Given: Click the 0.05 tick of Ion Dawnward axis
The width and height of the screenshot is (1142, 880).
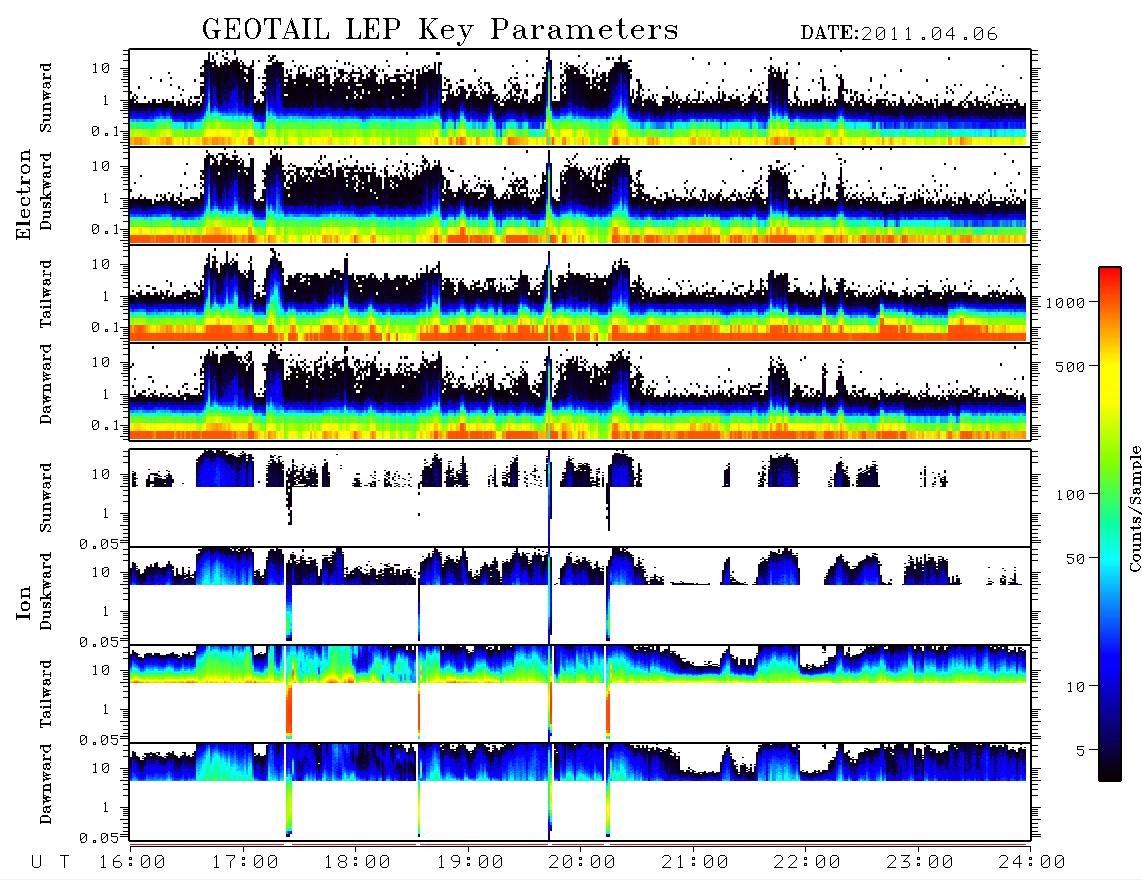Looking at the screenshot, I should [x=99, y=838].
